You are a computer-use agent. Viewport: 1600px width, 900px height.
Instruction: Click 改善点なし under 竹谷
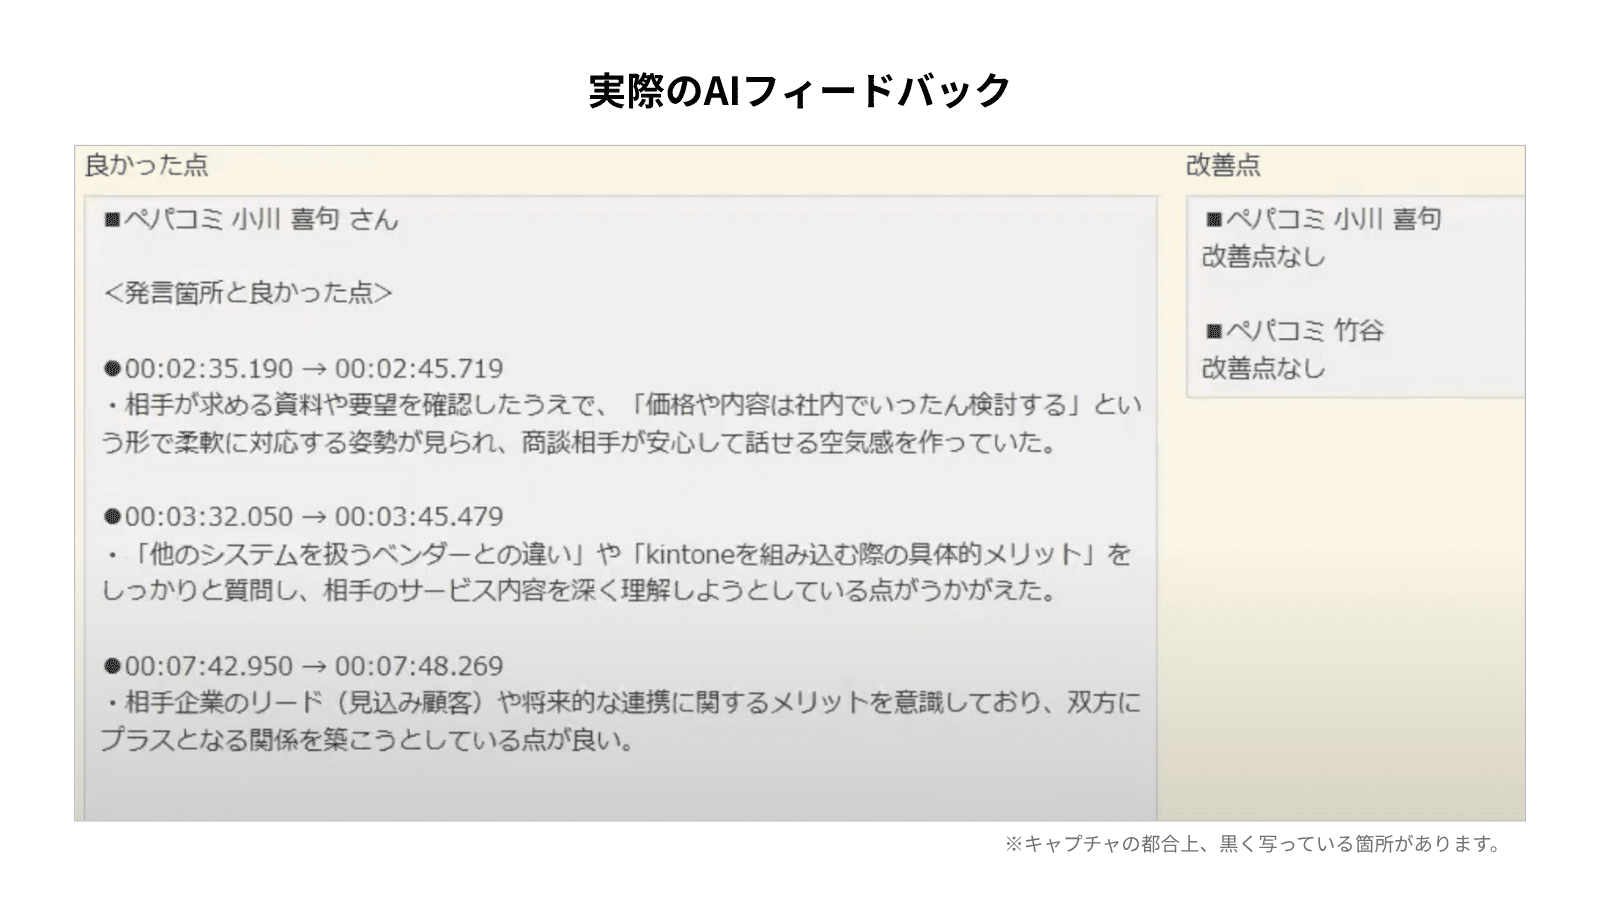point(1263,369)
